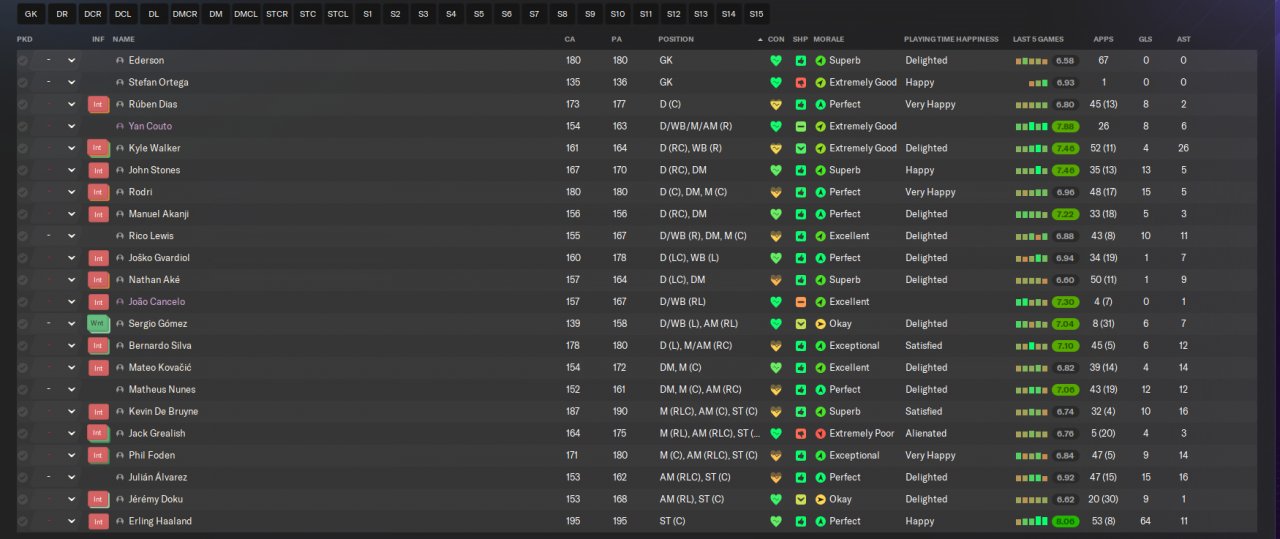Image resolution: width=1280 pixels, height=539 pixels.
Task: Open Erling Haaland's player profile
Action: [x=160, y=521]
